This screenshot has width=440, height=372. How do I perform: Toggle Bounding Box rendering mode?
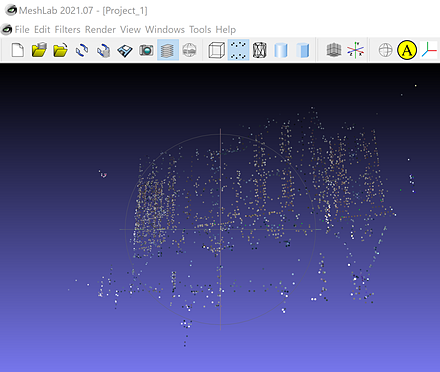coord(217,50)
